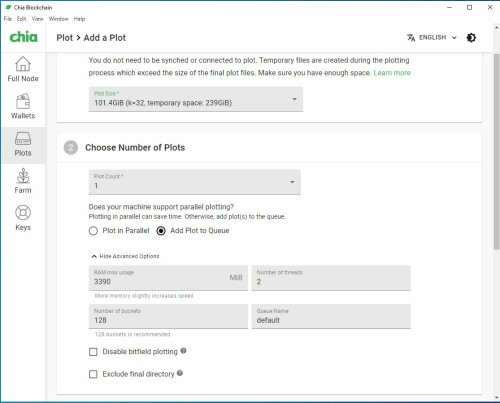The width and height of the screenshot is (500, 403).
Task: Click the RAM max usage field
Action: tap(168, 278)
